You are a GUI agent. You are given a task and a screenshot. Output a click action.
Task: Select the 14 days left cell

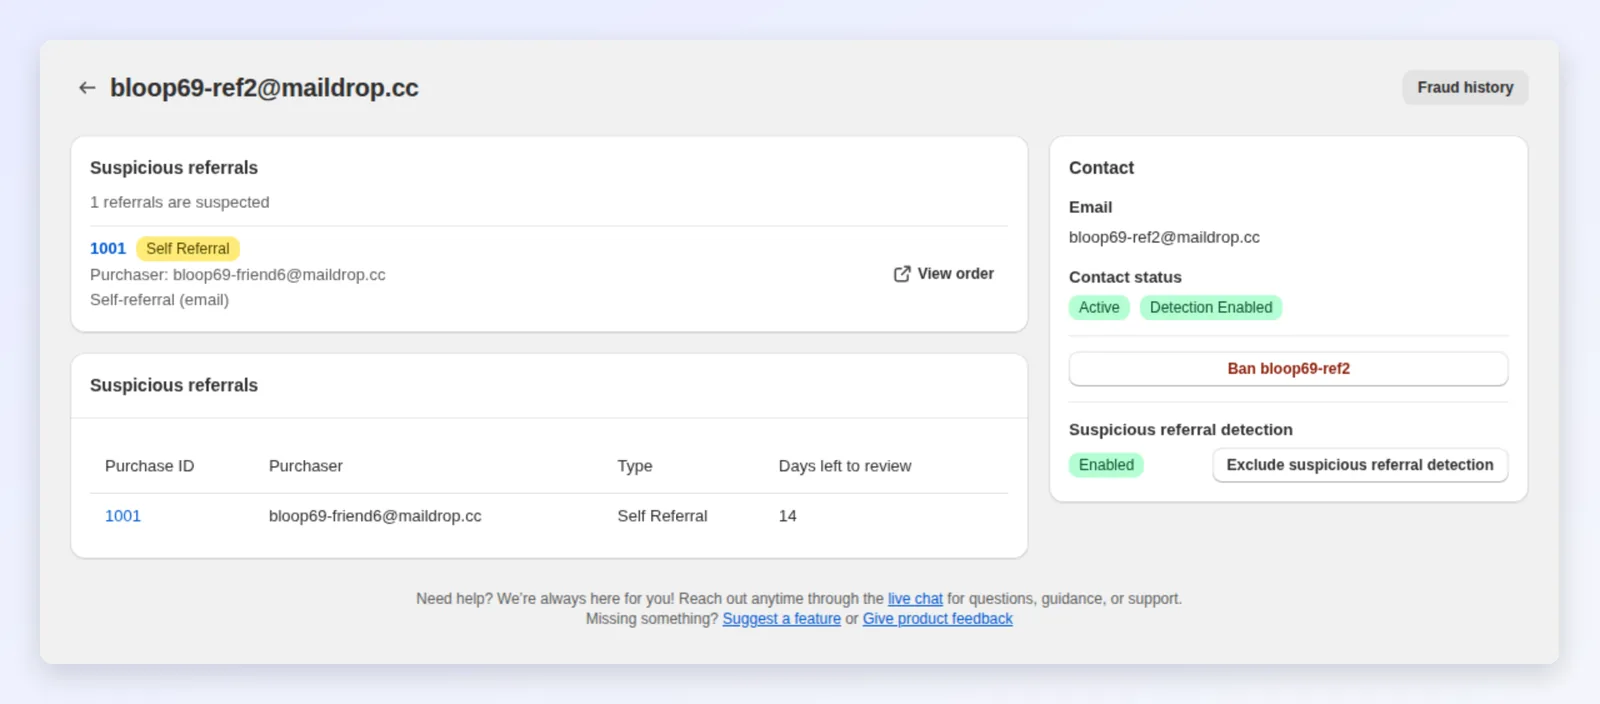(x=788, y=516)
